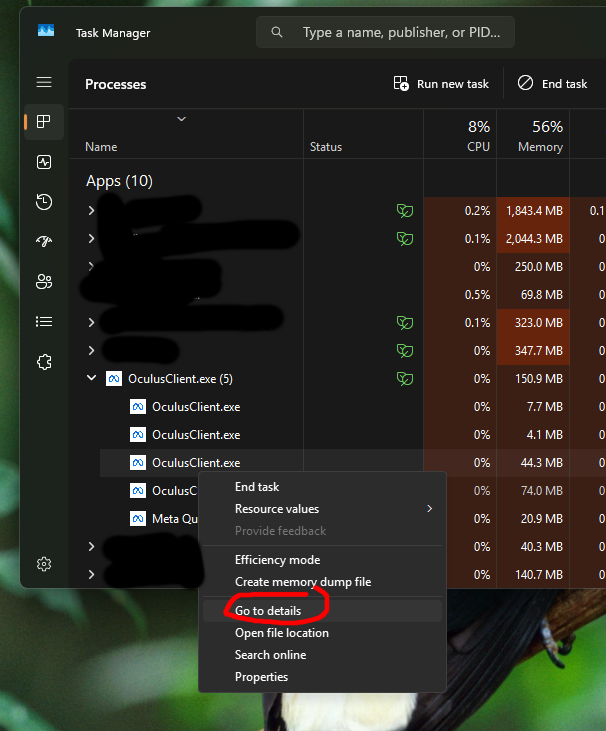Open App history sidebar icon

tap(43, 202)
